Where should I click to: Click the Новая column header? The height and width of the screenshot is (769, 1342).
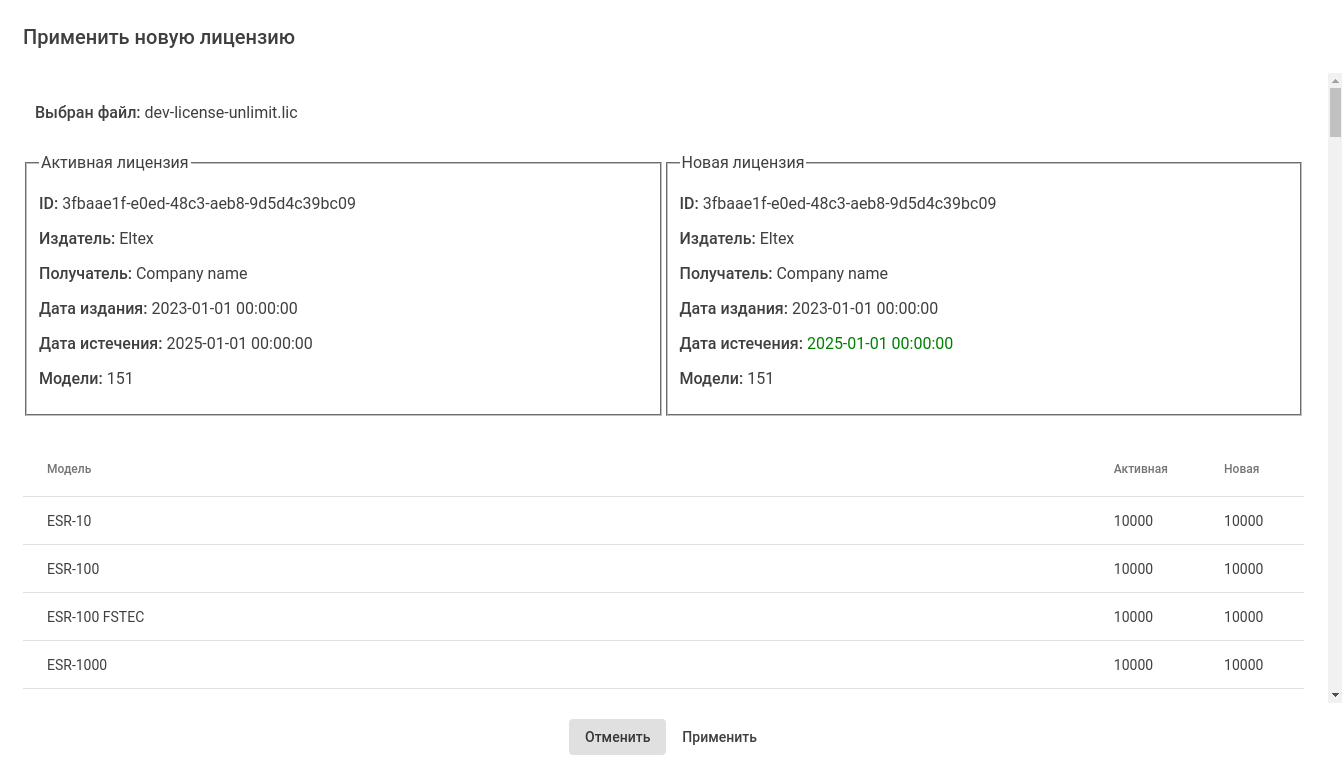(1241, 469)
